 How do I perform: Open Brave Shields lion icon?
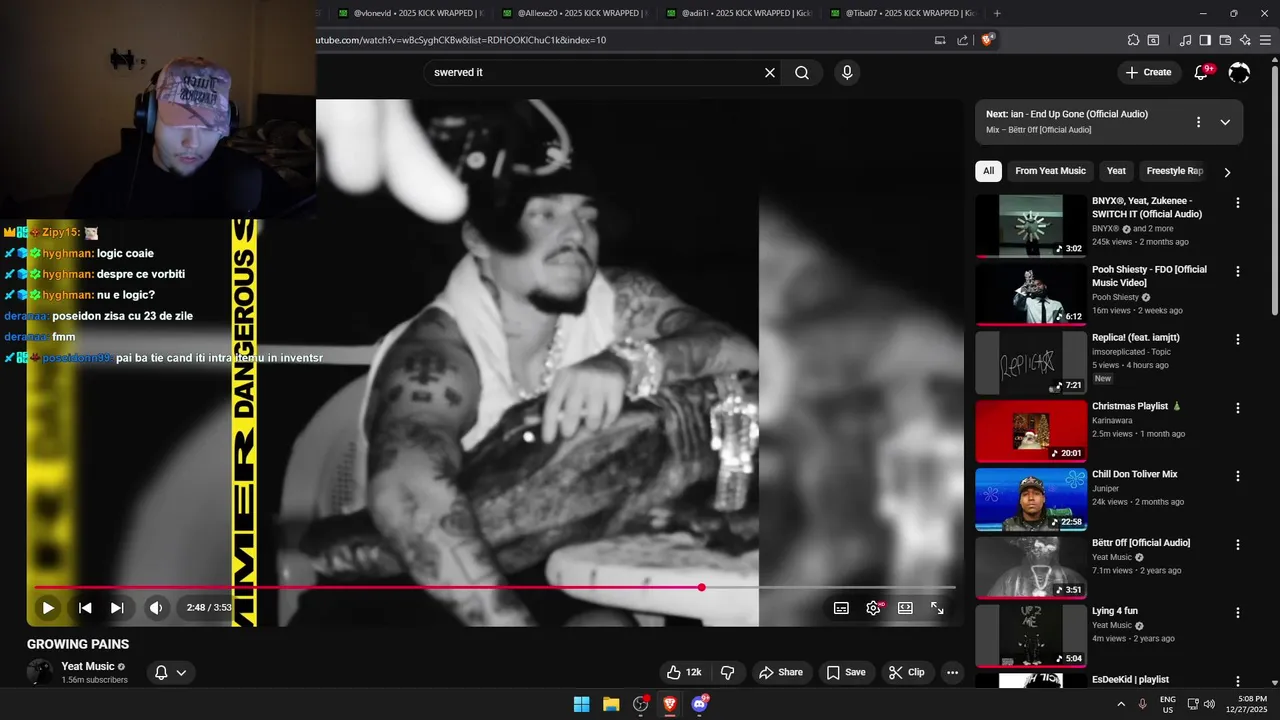click(x=988, y=40)
